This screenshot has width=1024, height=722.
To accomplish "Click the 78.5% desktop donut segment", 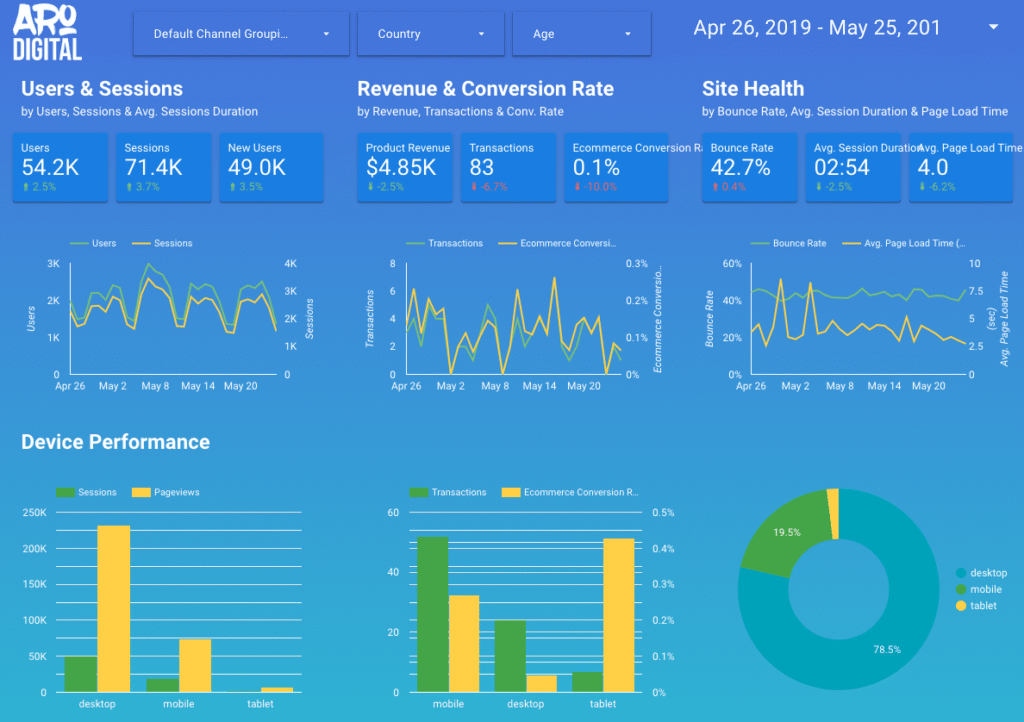I will pyautogui.click(x=886, y=649).
